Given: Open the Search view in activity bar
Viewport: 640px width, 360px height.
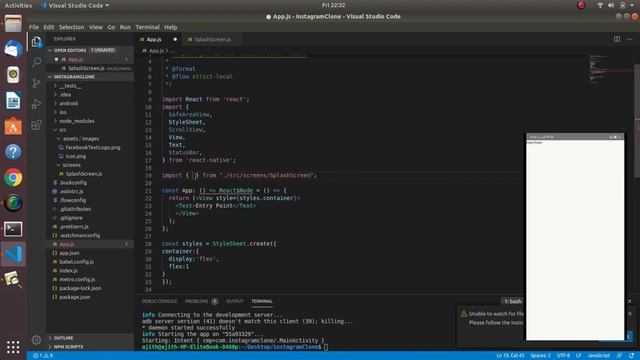Looking at the screenshot, I should click(x=36, y=62).
